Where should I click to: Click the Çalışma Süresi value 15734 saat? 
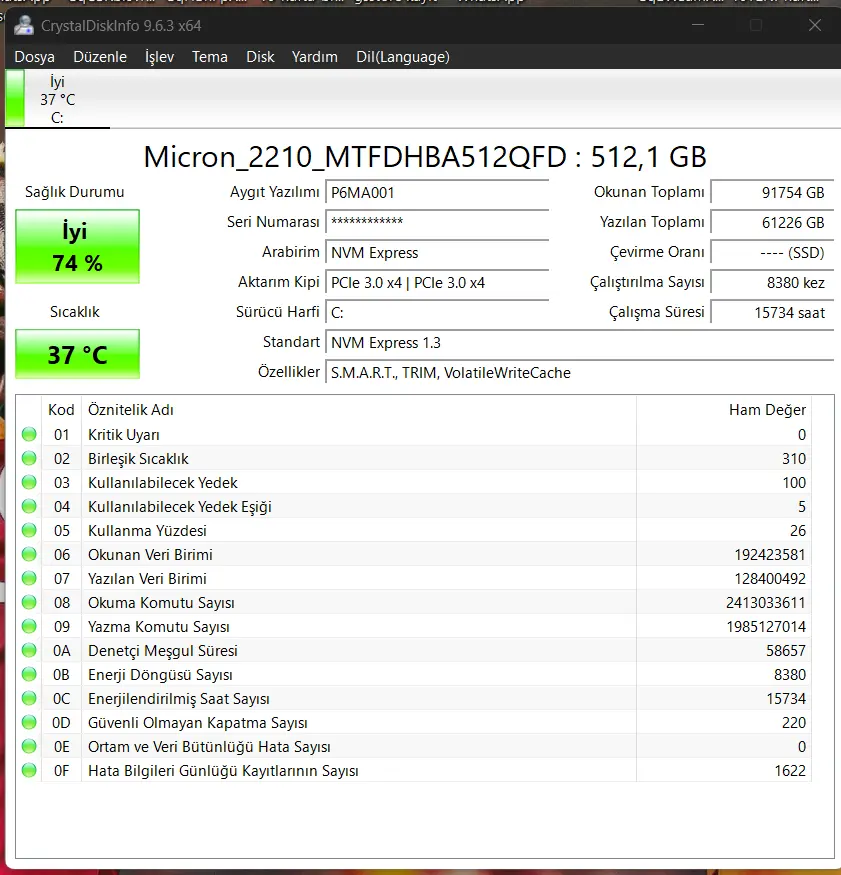pos(772,312)
